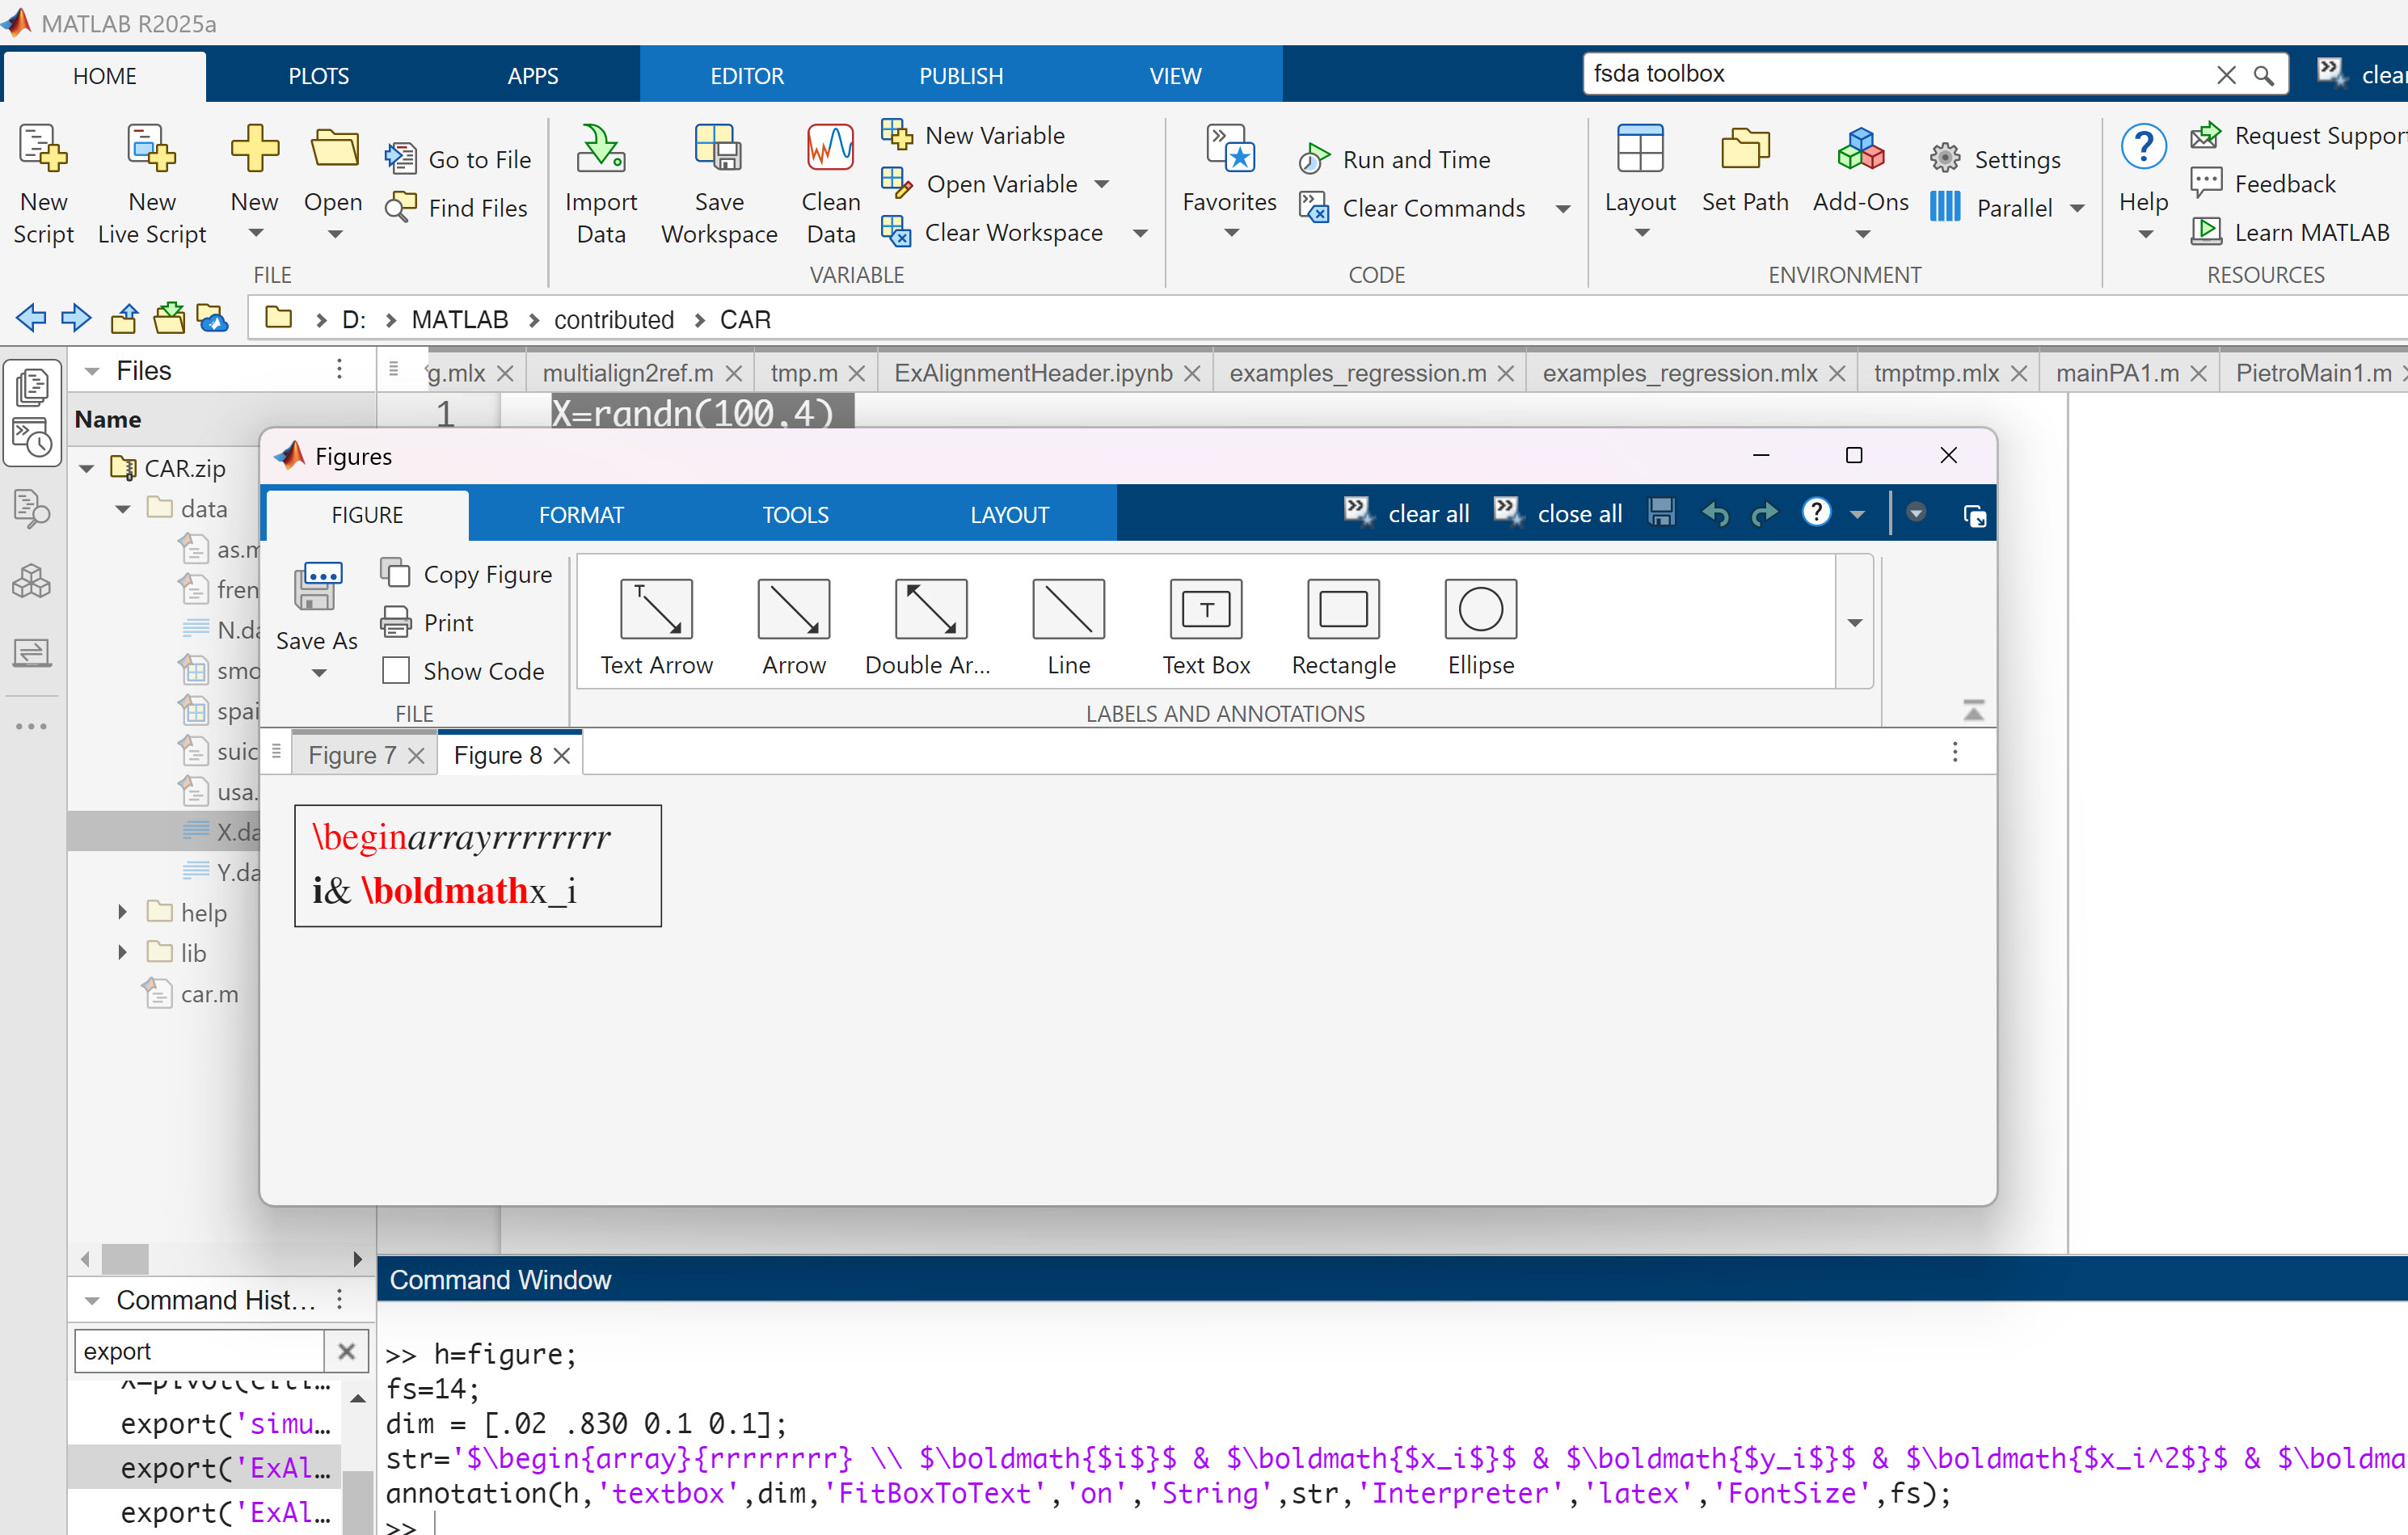This screenshot has width=2408, height=1535.
Task: Select the Double Arrow annotation tool
Action: pos(930,609)
